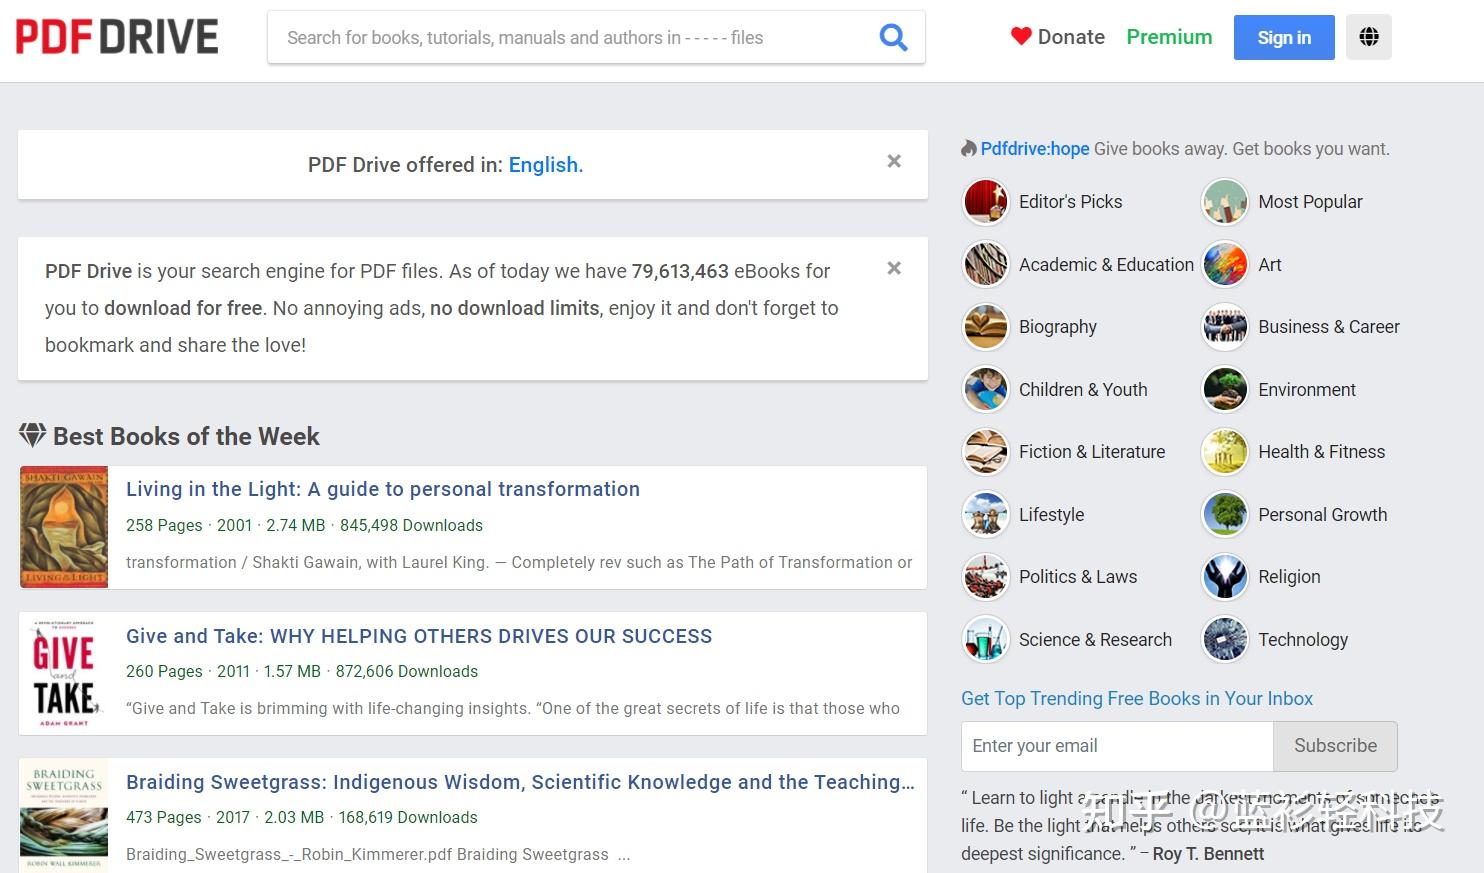Switch site language to English link

tap(546, 165)
